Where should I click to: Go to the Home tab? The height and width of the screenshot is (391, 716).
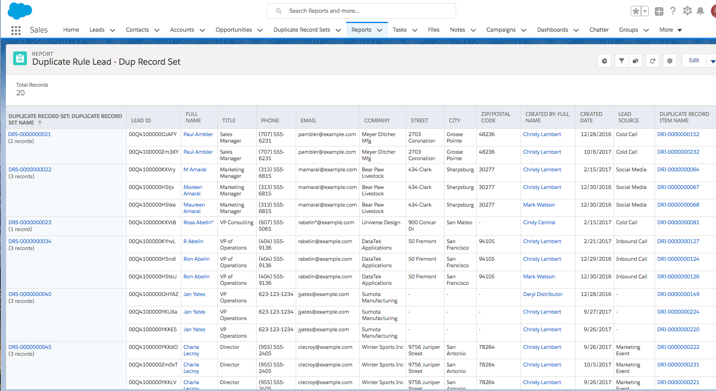71,30
